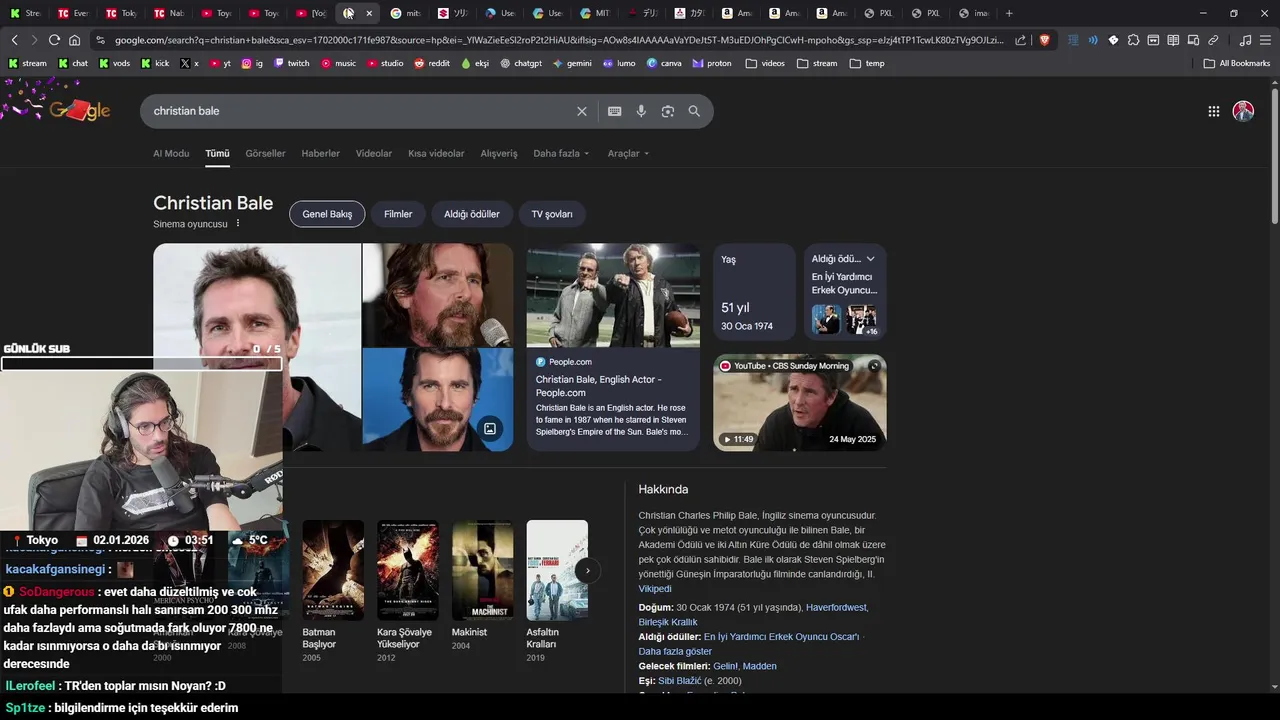Viewport: 1280px width, 720px height.
Task: Switch to the Görseller tab
Action: point(265,153)
